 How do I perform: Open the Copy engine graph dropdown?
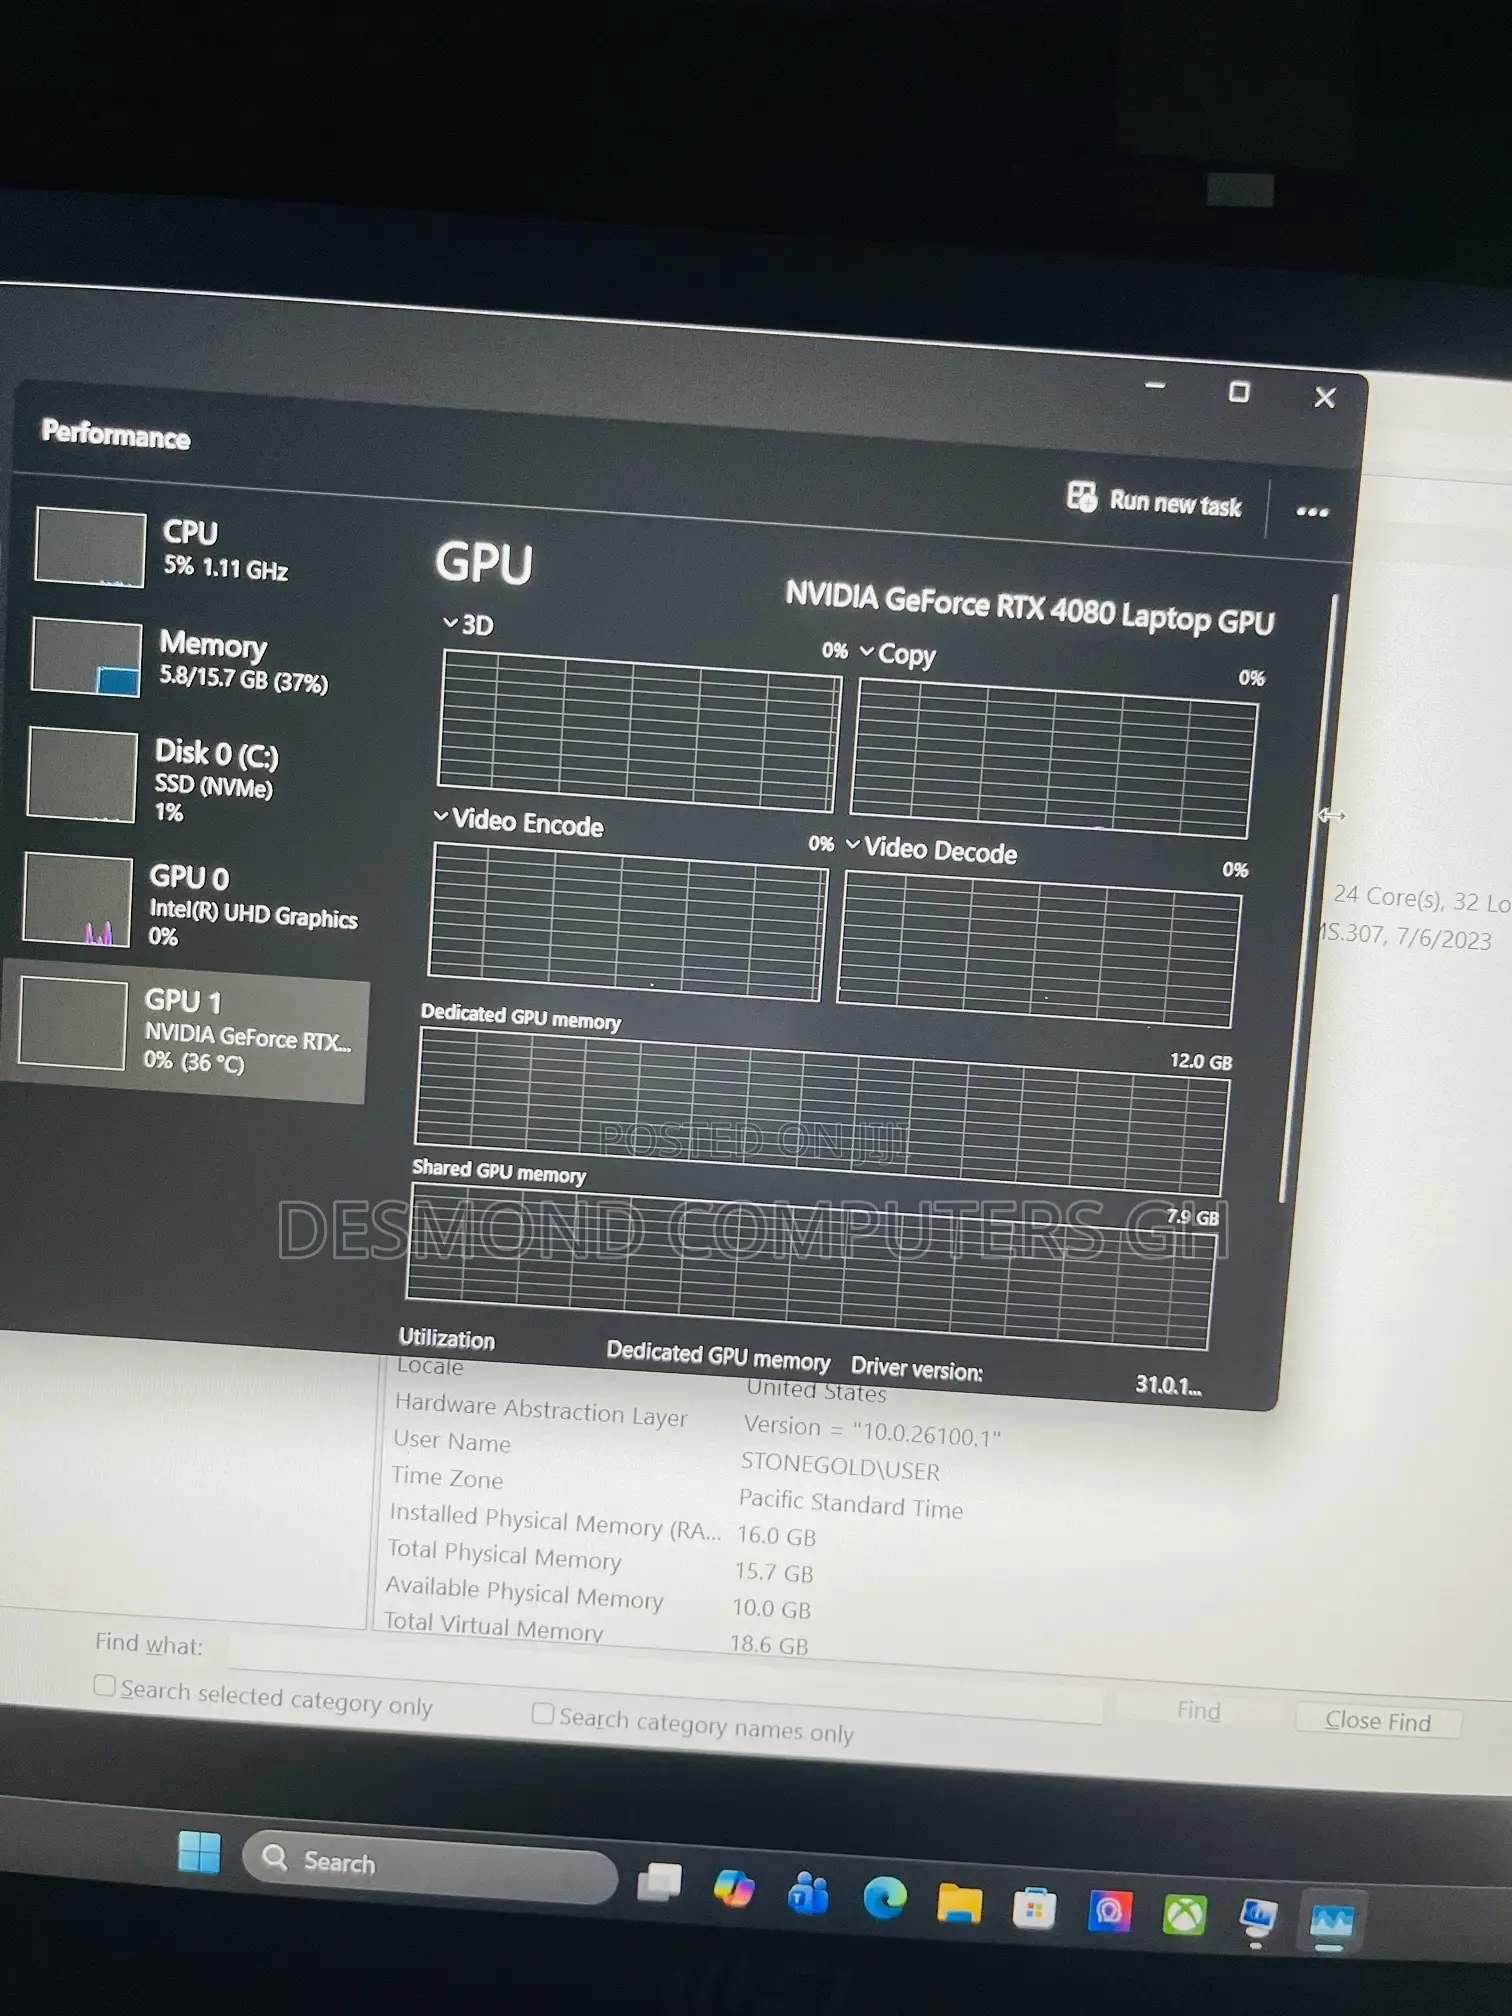point(898,655)
